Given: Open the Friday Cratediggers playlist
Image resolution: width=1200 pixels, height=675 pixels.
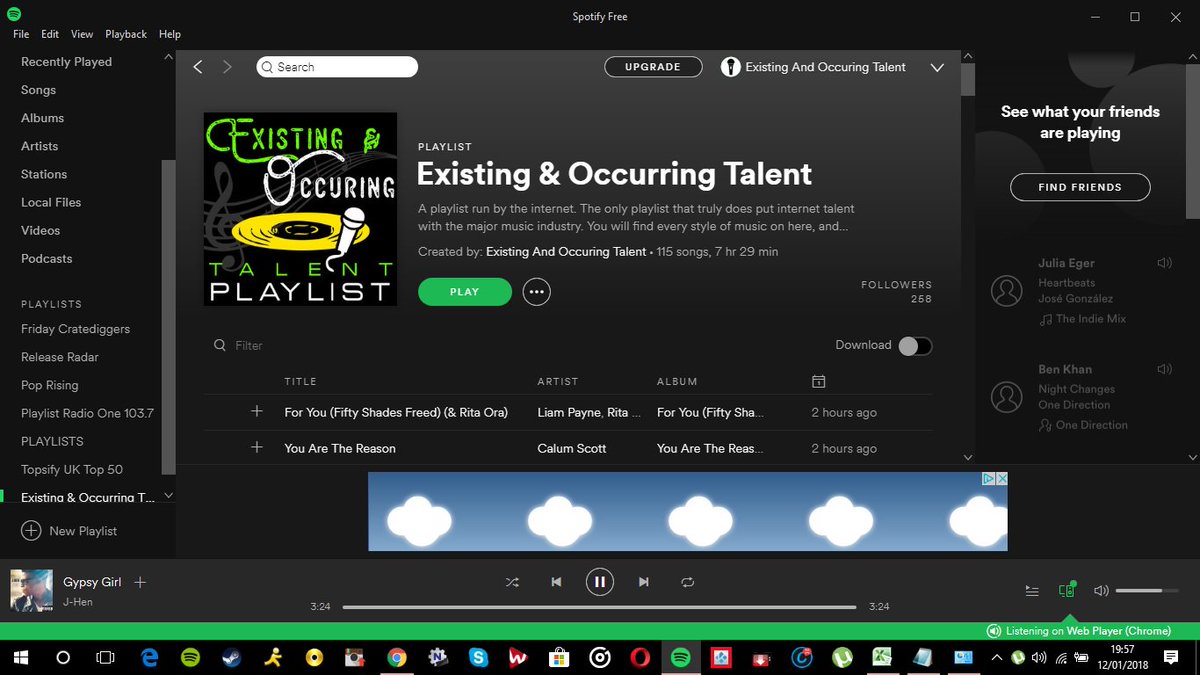Looking at the screenshot, I should coord(76,329).
